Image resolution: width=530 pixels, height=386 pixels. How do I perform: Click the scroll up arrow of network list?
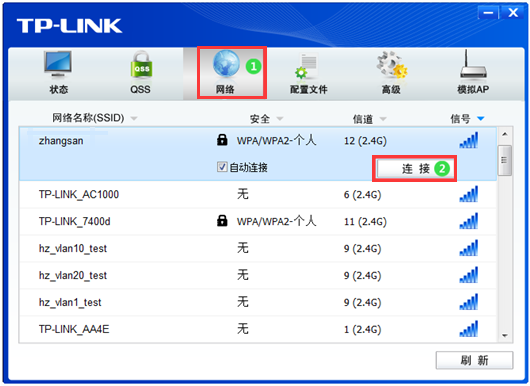click(x=505, y=134)
